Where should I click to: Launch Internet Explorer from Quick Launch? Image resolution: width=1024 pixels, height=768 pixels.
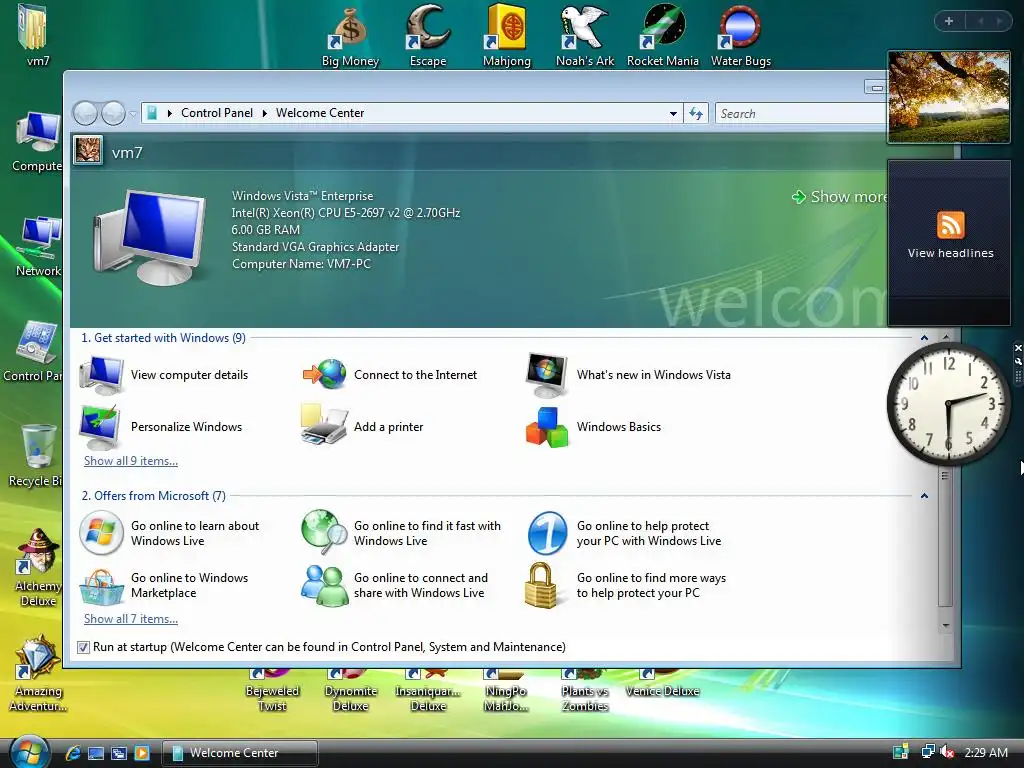tap(73, 753)
